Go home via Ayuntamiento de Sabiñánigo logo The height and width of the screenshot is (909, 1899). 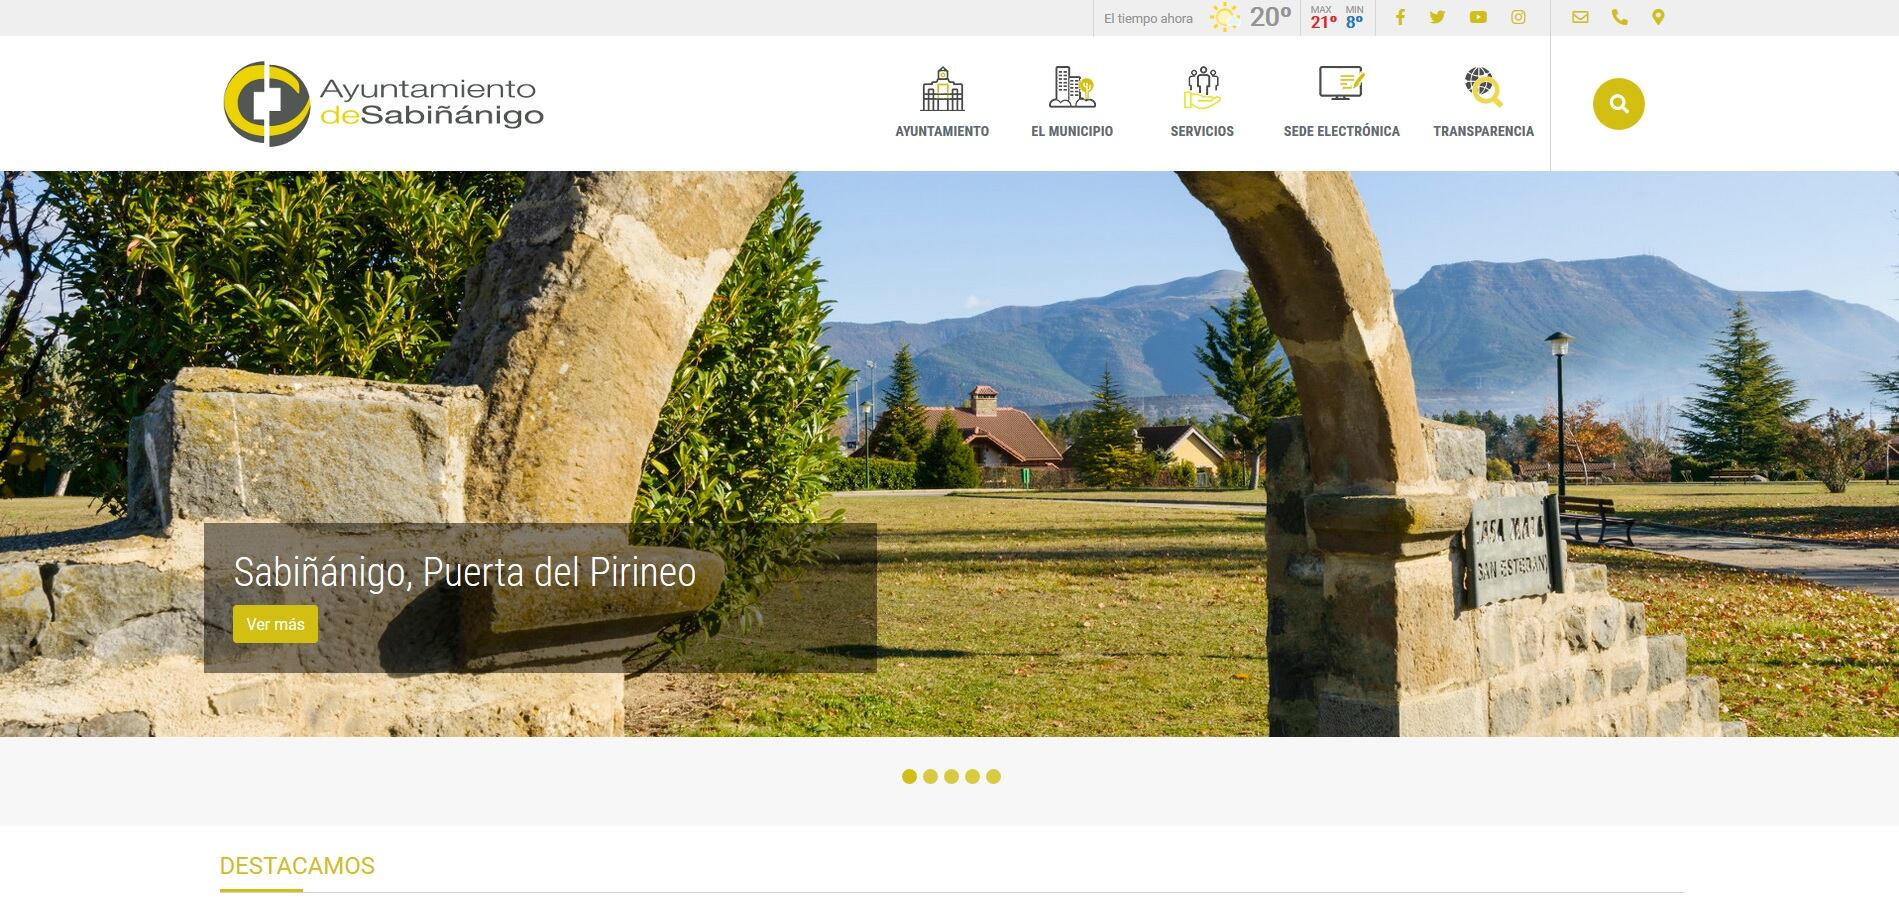[x=383, y=104]
